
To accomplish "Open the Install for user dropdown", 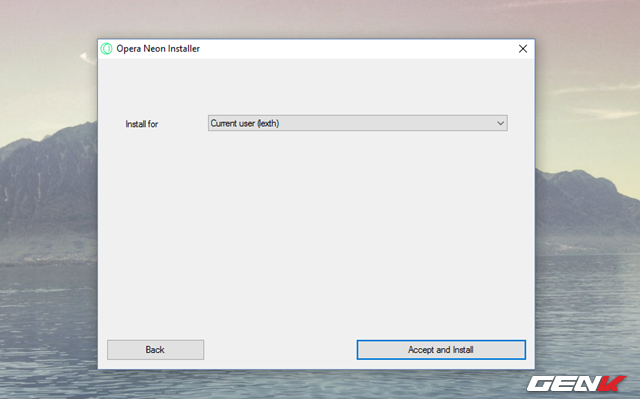I will (358, 123).
